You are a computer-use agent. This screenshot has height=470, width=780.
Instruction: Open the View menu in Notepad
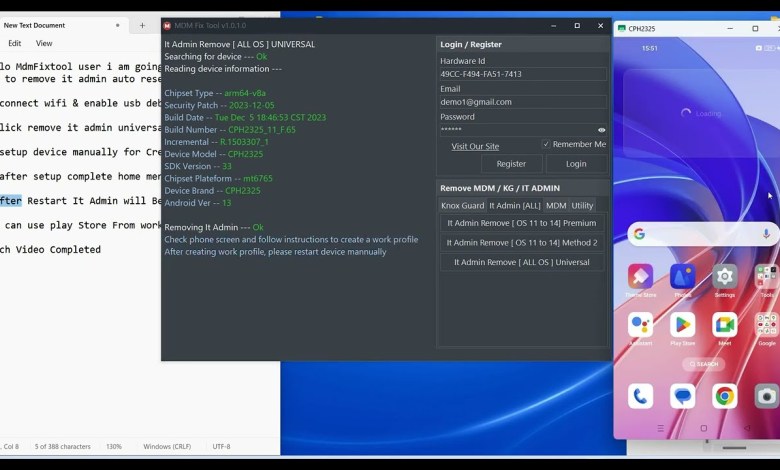tap(44, 43)
